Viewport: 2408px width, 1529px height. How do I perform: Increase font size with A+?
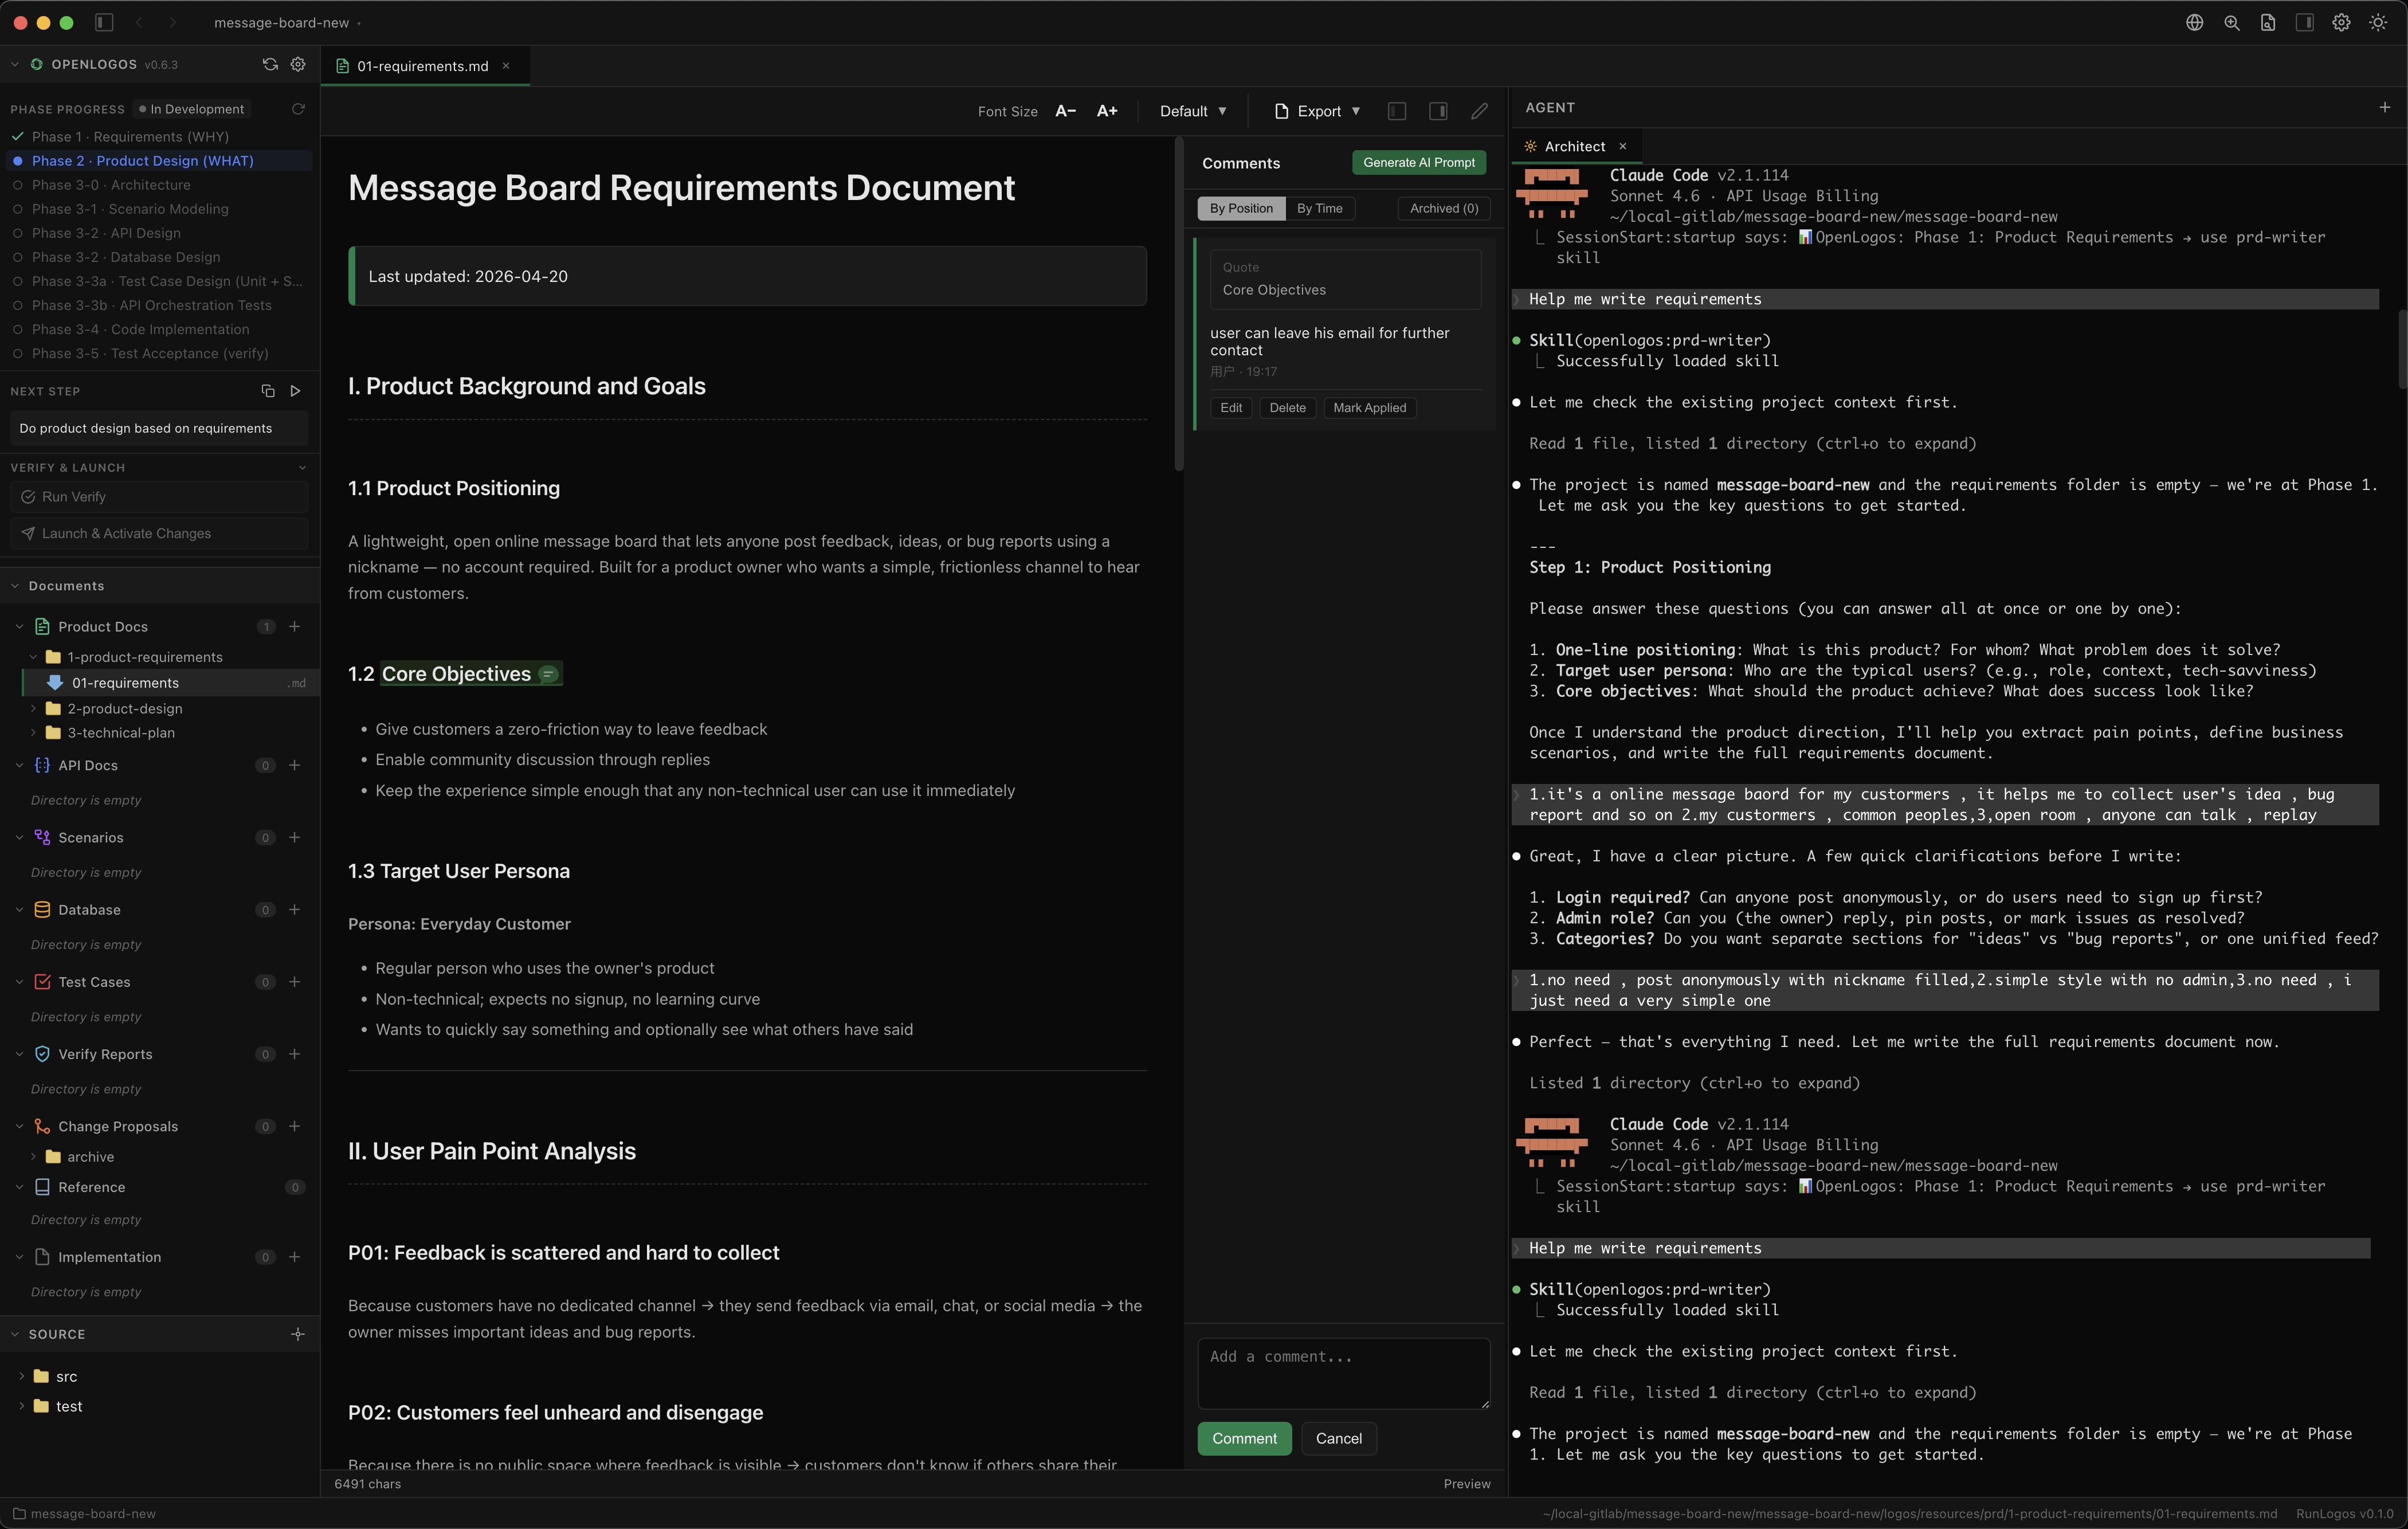(1107, 111)
